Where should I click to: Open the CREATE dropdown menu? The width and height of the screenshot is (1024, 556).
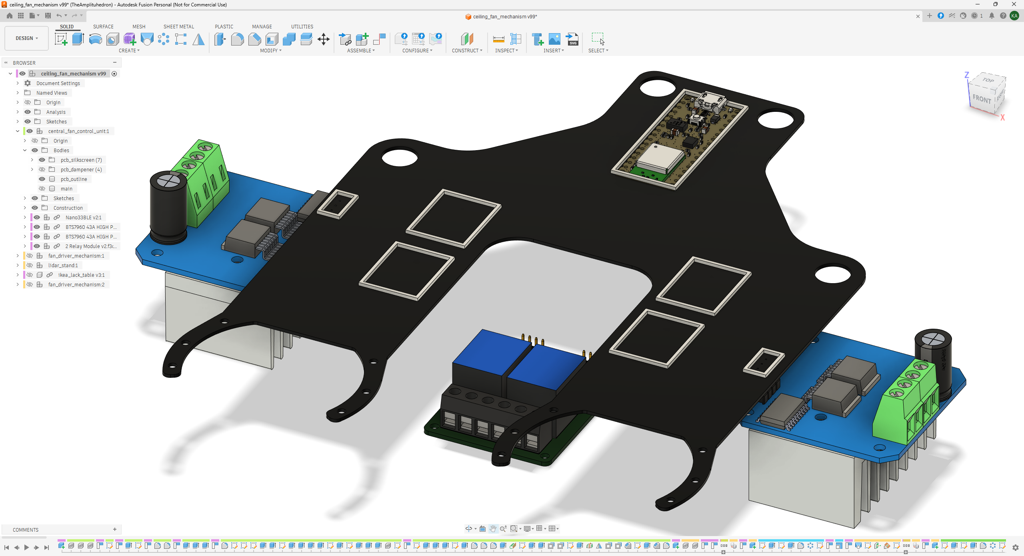tap(129, 50)
